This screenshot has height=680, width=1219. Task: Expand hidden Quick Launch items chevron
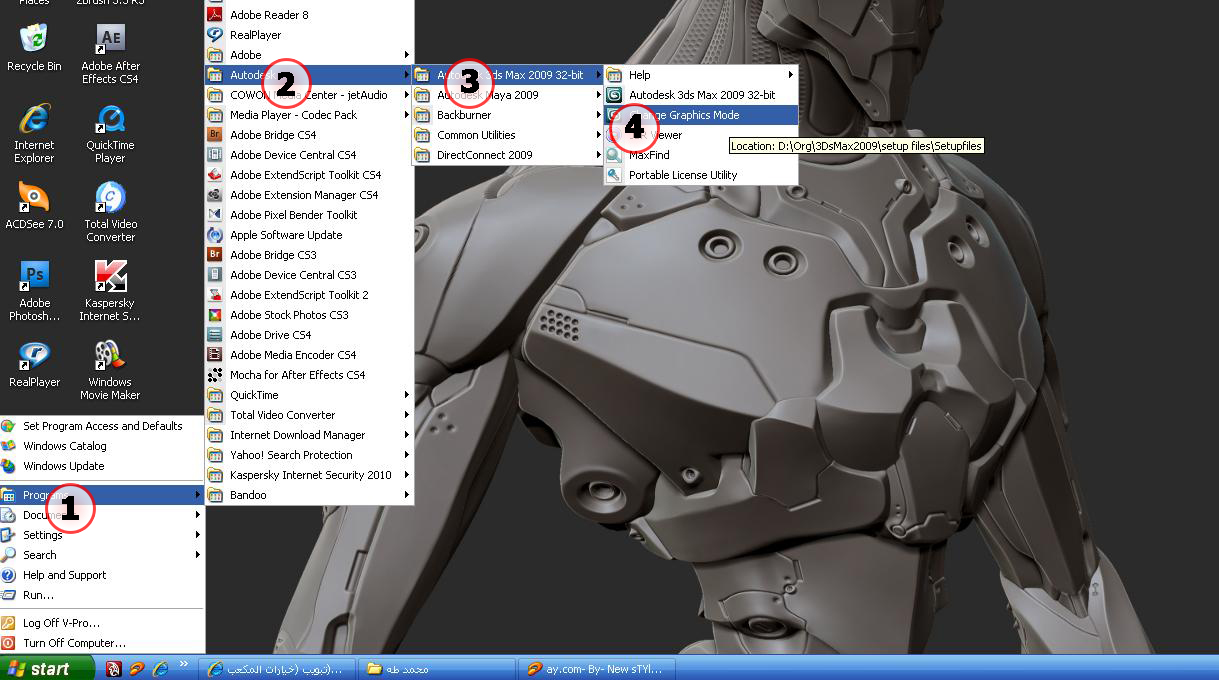[x=184, y=664]
